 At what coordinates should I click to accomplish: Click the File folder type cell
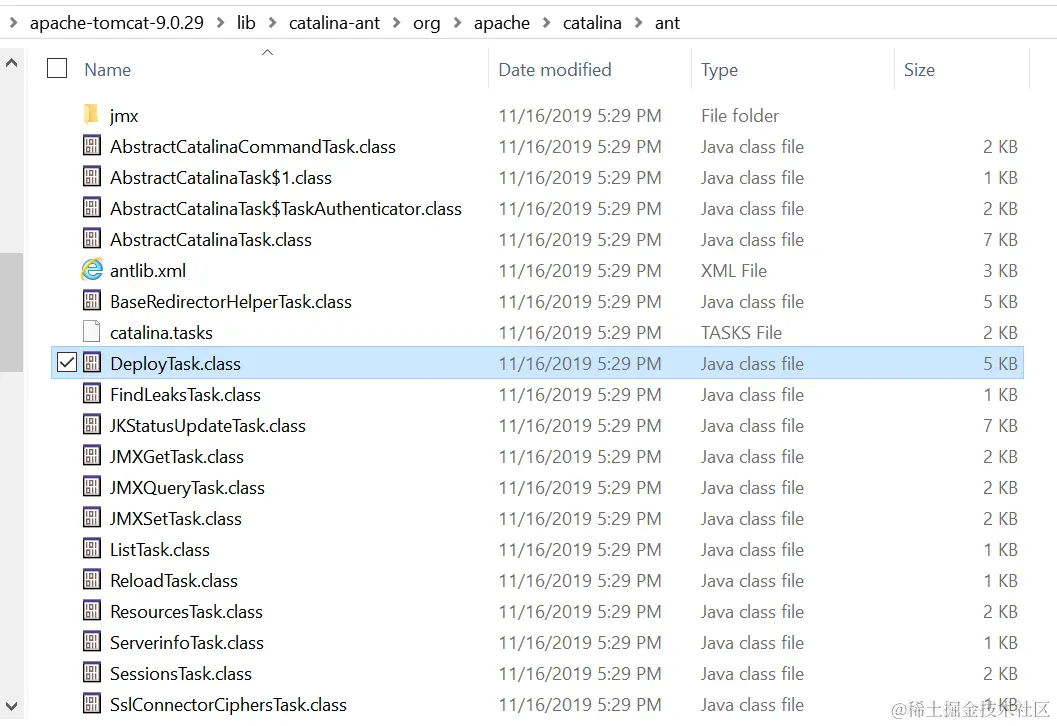pos(739,116)
